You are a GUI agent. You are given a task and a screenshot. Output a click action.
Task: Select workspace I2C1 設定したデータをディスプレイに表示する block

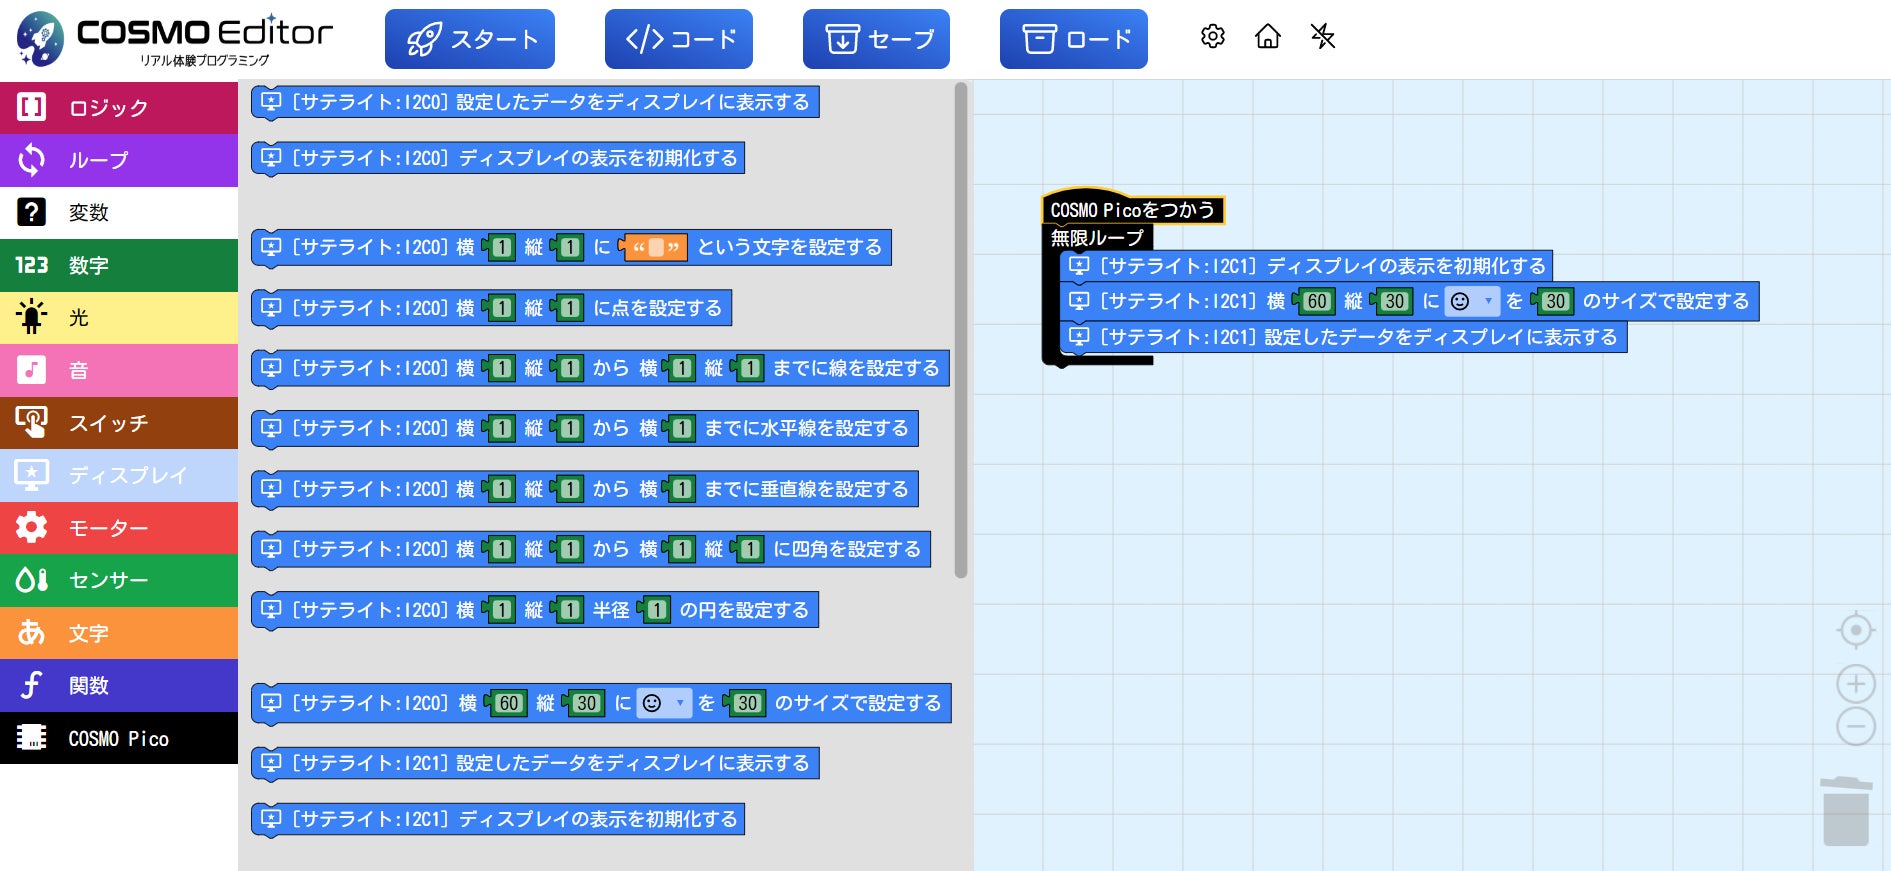tap(1343, 337)
